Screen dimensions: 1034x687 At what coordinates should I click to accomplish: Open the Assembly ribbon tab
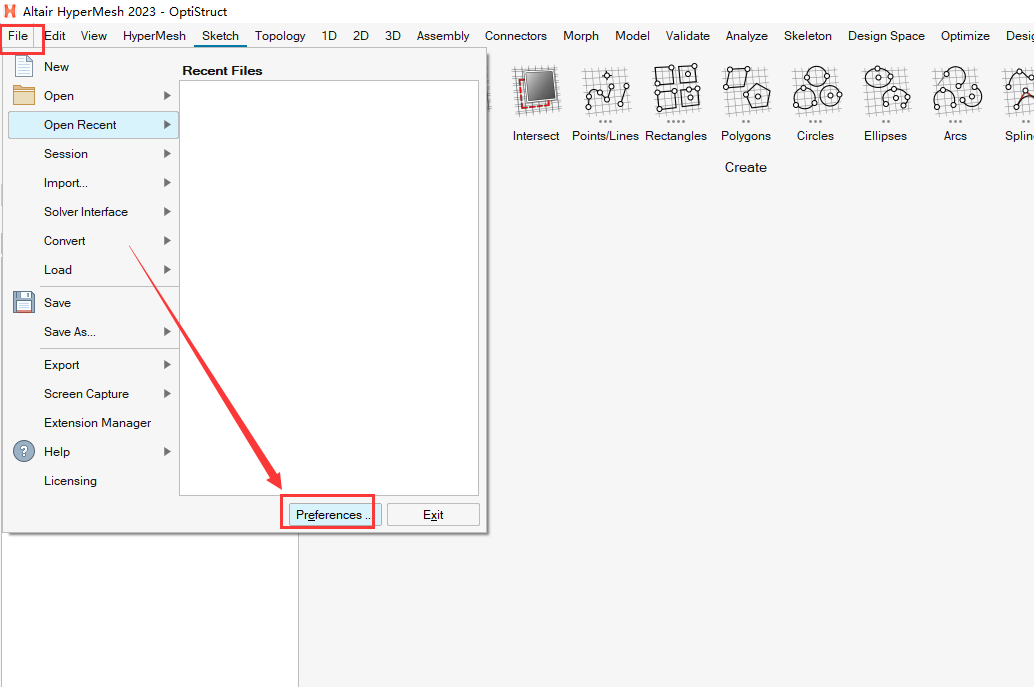442,36
